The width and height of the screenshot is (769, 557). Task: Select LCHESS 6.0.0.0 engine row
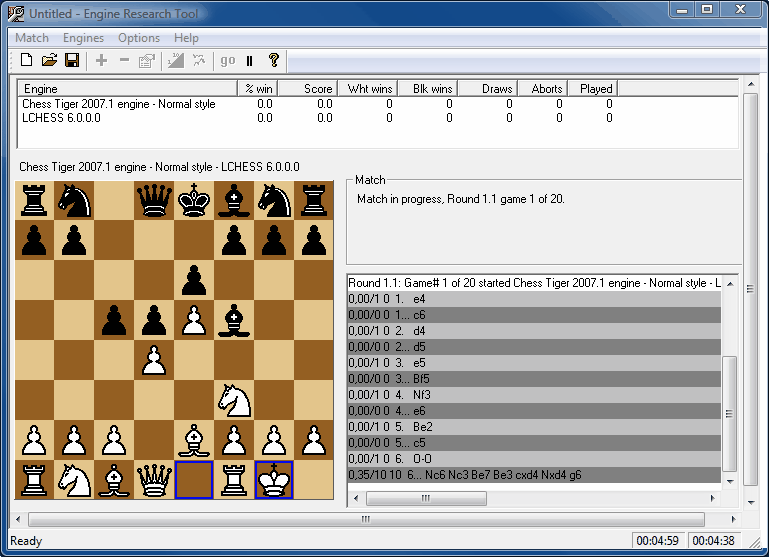[319, 118]
